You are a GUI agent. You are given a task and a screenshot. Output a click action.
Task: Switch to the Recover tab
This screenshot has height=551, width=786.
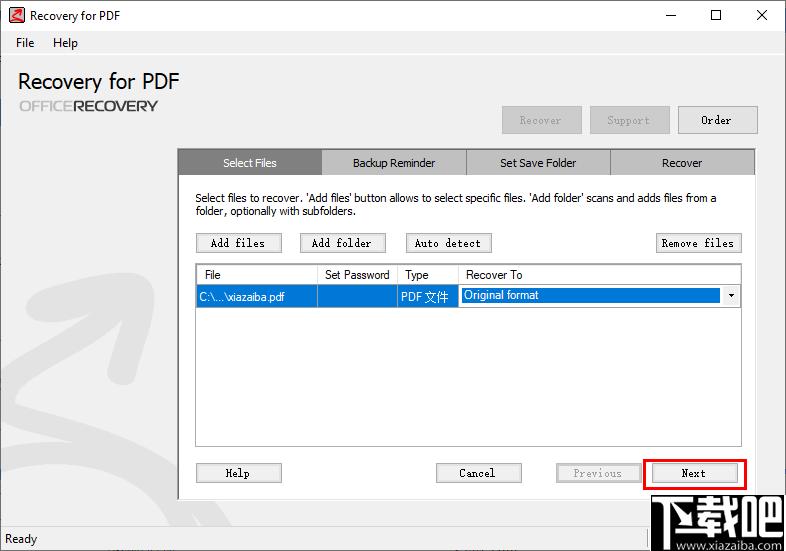(682, 162)
